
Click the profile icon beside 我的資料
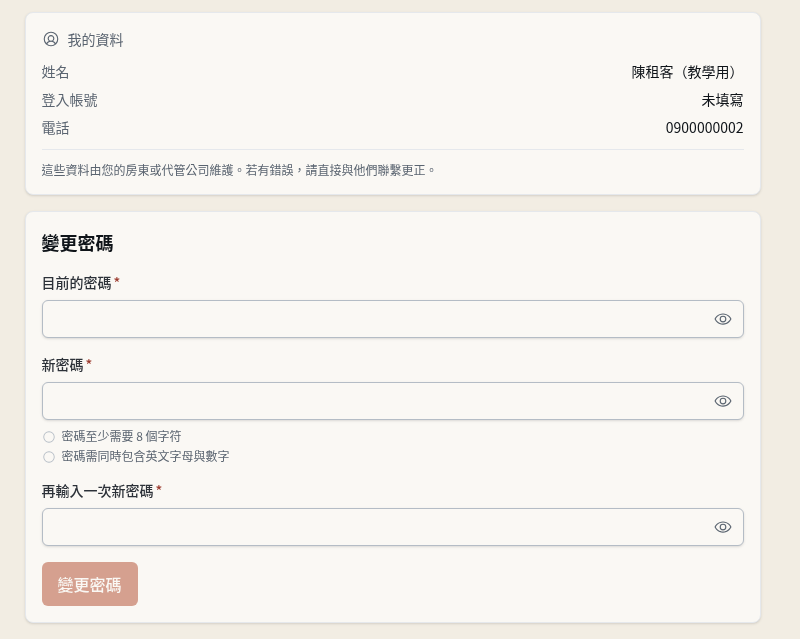[51, 39]
